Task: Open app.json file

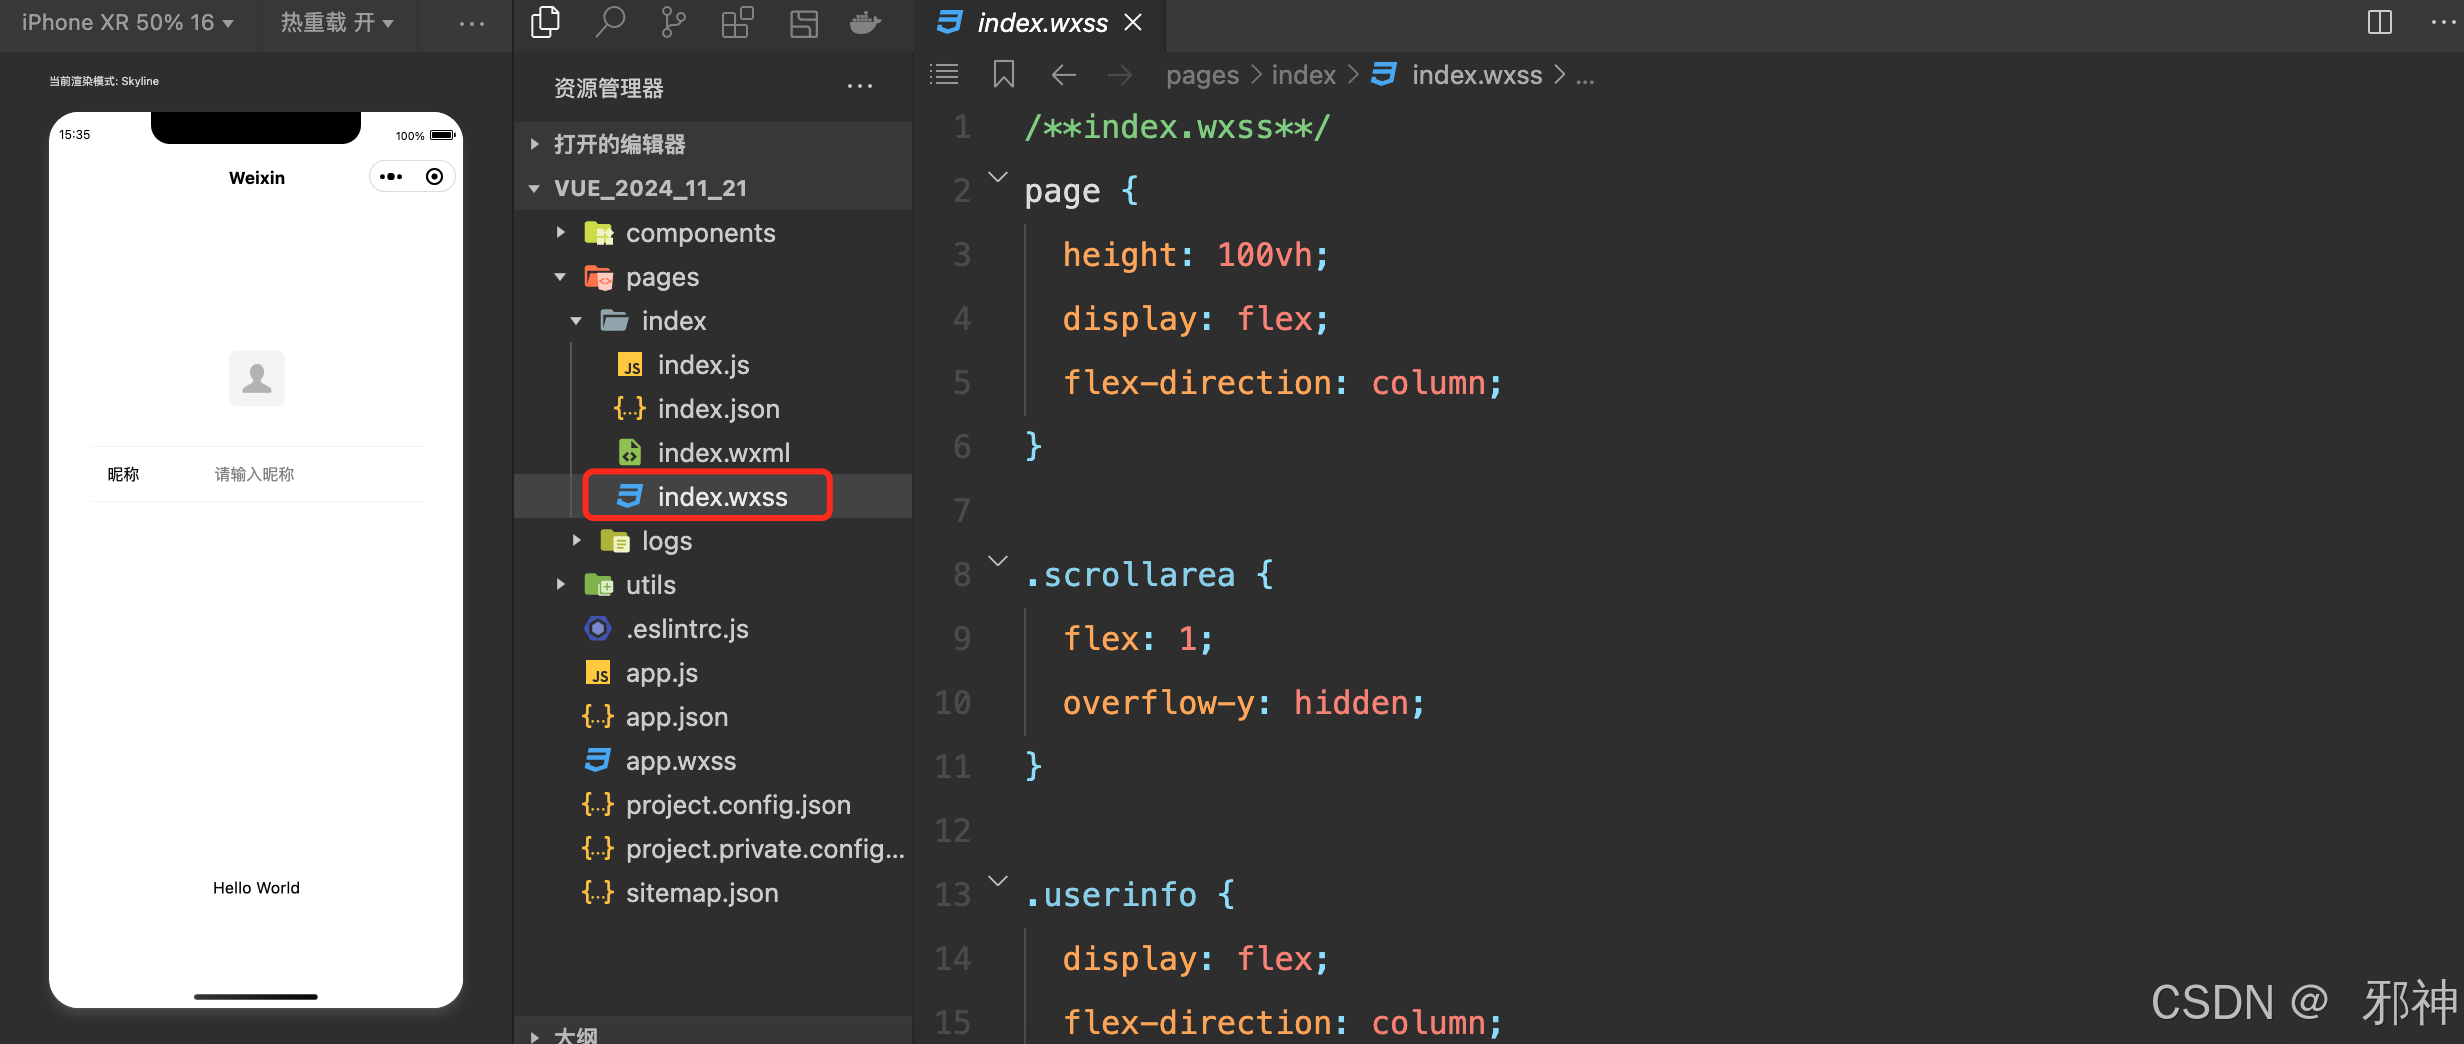Action: tap(713, 716)
